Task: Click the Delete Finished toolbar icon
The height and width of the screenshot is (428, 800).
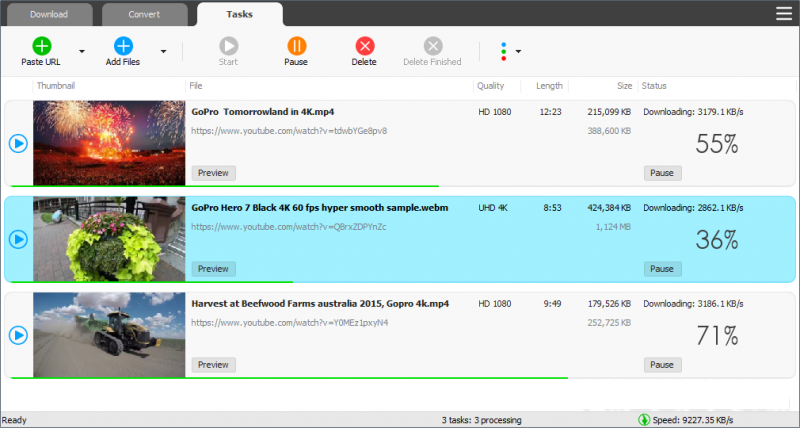Action: pos(432,45)
